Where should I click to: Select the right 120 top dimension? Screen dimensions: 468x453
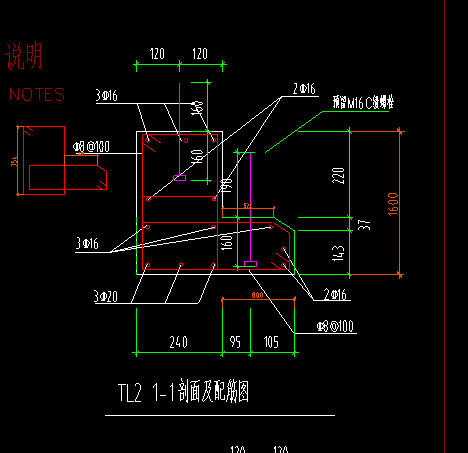tap(200, 54)
